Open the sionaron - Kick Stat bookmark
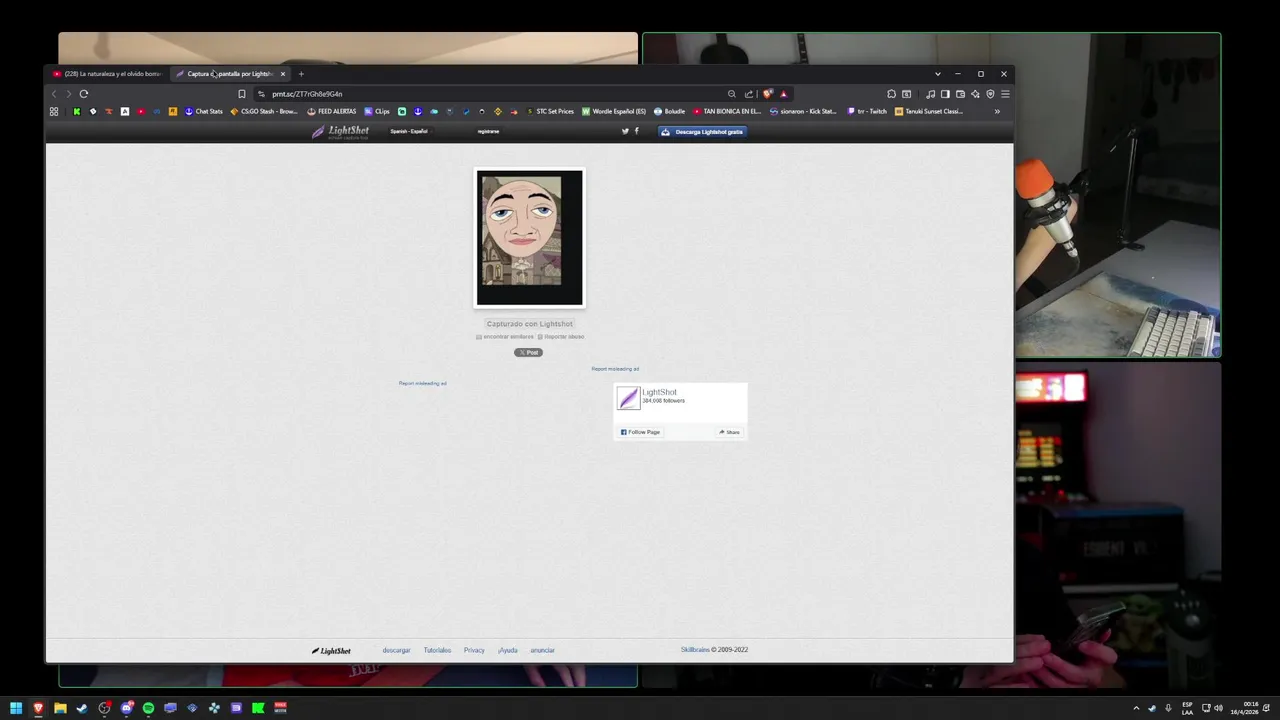Image resolution: width=1280 pixels, height=720 pixels. (x=803, y=111)
